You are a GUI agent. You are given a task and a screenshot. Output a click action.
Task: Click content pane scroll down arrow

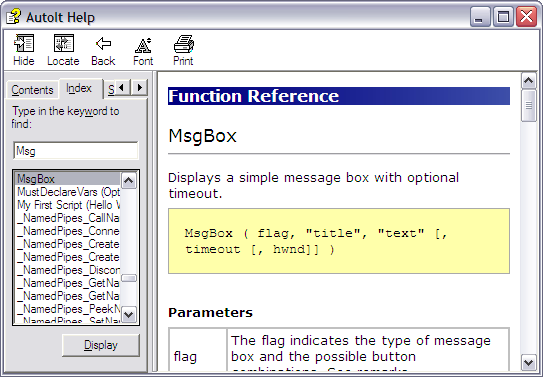(x=528, y=362)
